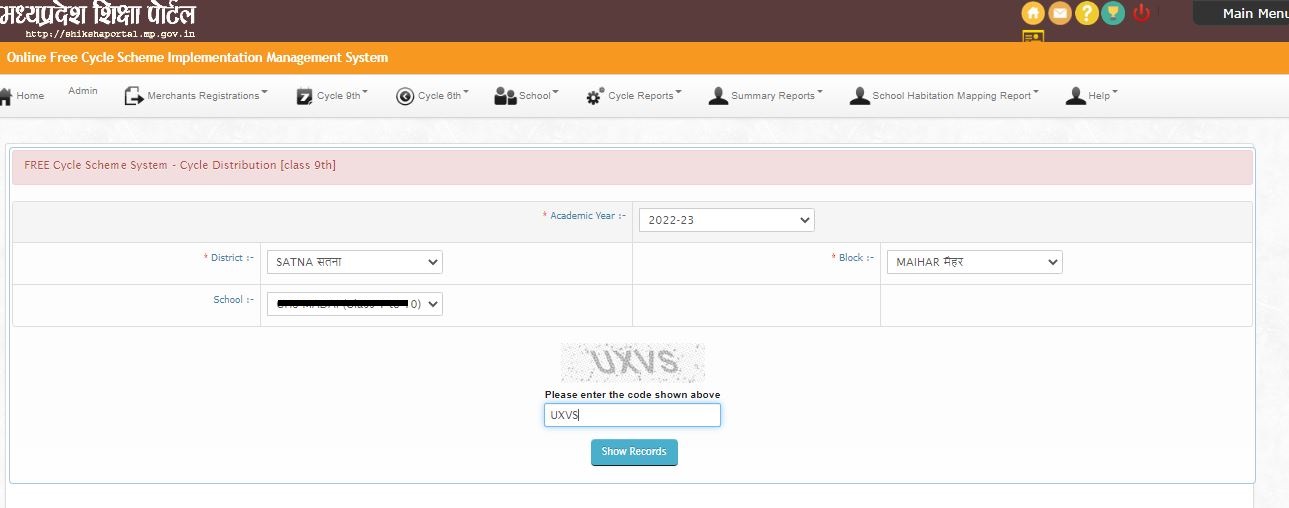Click the captcha code input field

coord(632,415)
